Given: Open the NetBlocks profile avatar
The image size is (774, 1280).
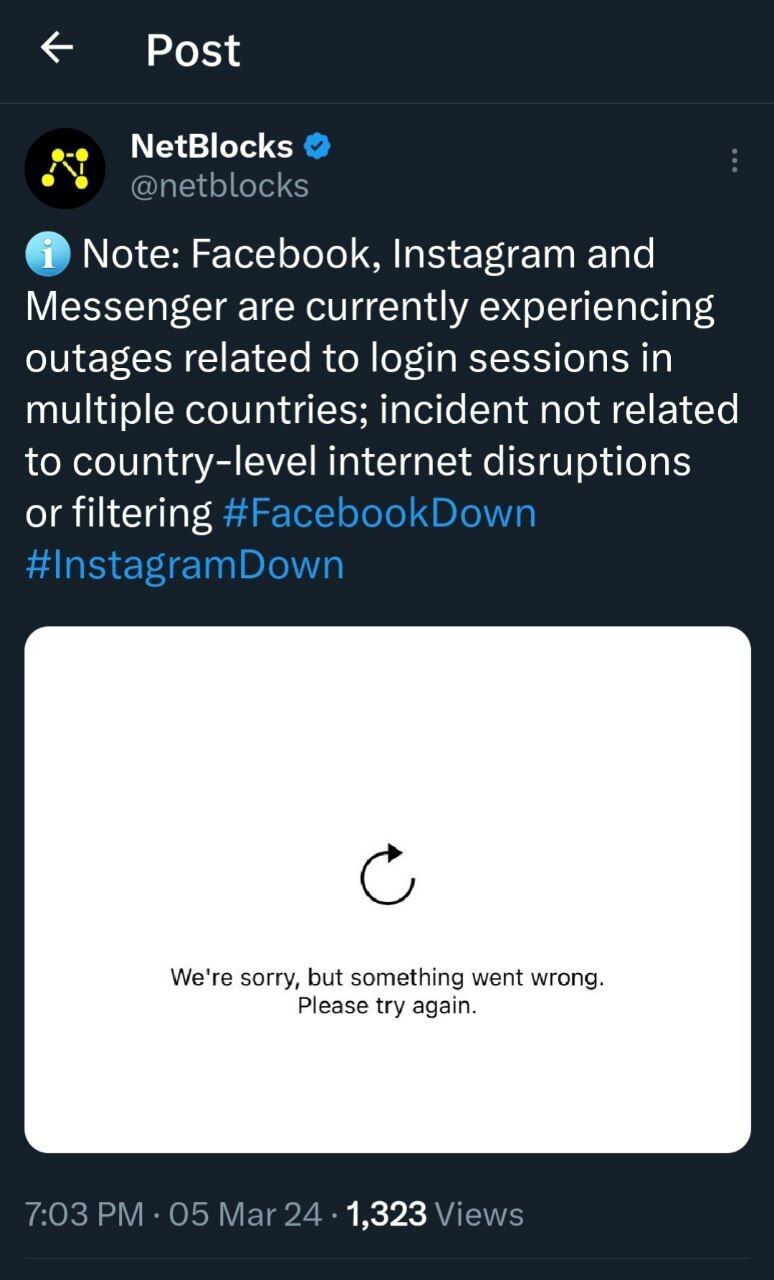Looking at the screenshot, I should (x=65, y=168).
